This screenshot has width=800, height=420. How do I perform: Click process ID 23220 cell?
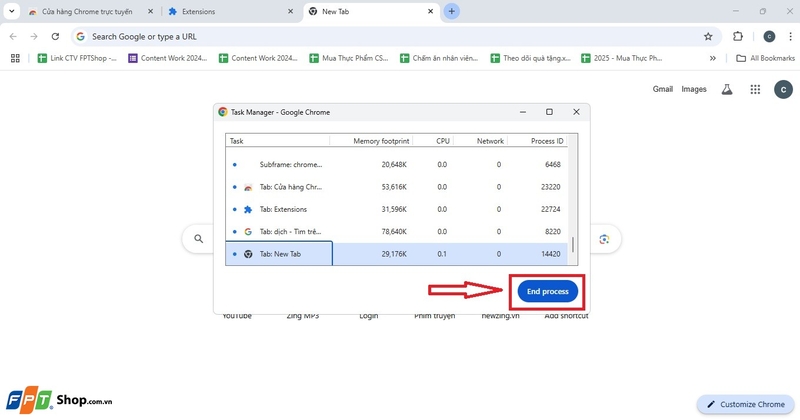[551, 187]
